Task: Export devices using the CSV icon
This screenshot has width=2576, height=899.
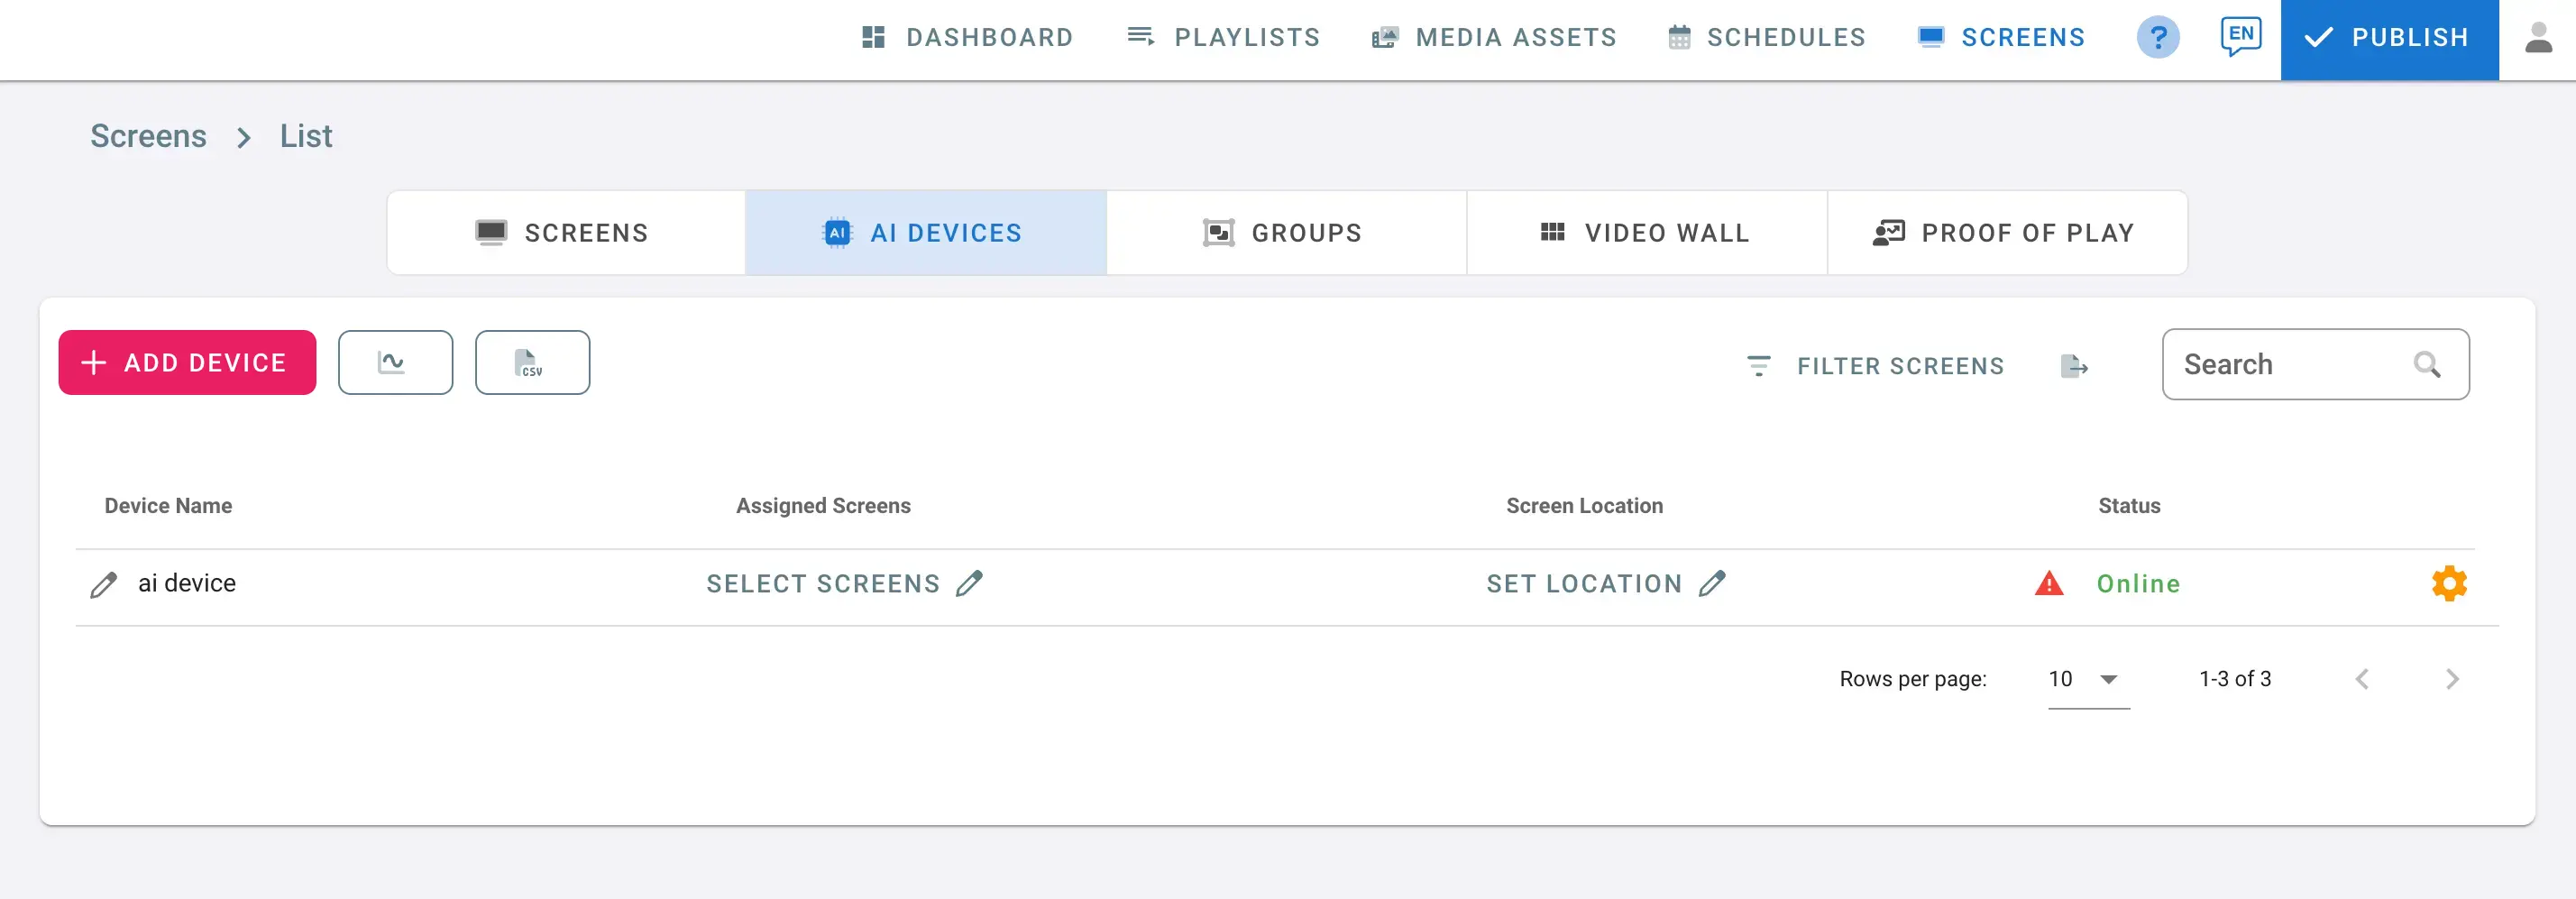Action: [532, 362]
